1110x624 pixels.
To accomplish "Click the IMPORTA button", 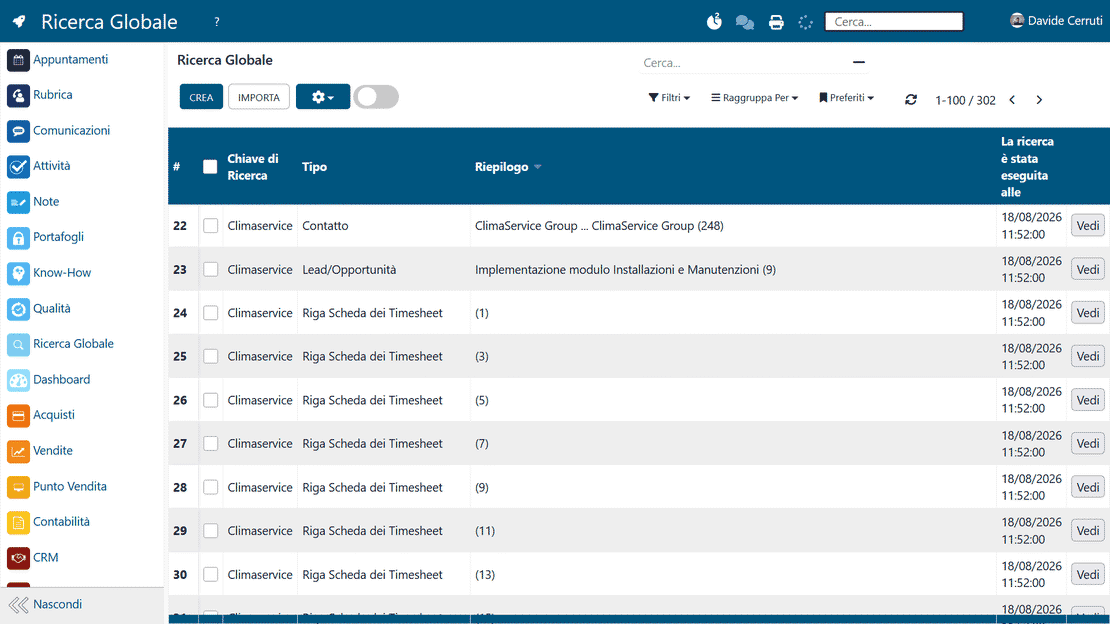I will pos(258,97).
